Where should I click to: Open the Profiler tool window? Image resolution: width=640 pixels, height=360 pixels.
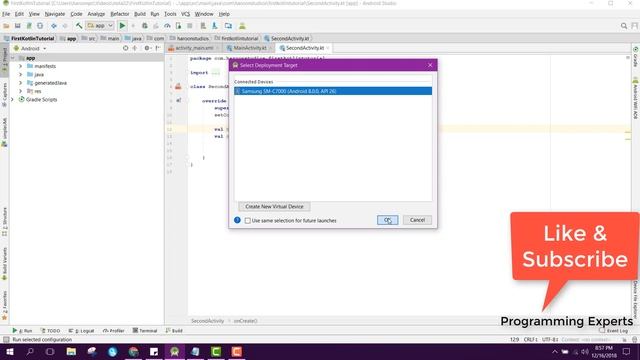113,331
